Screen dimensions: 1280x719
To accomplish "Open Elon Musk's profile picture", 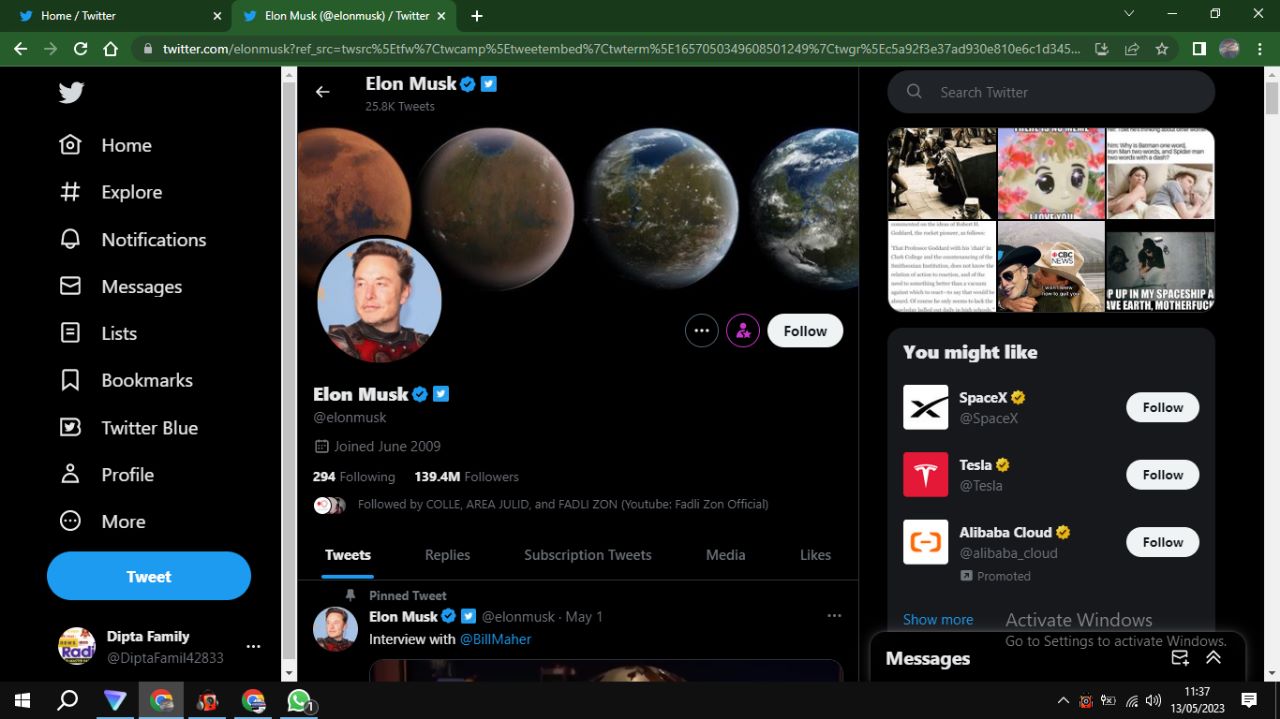I will pos(379,300).
